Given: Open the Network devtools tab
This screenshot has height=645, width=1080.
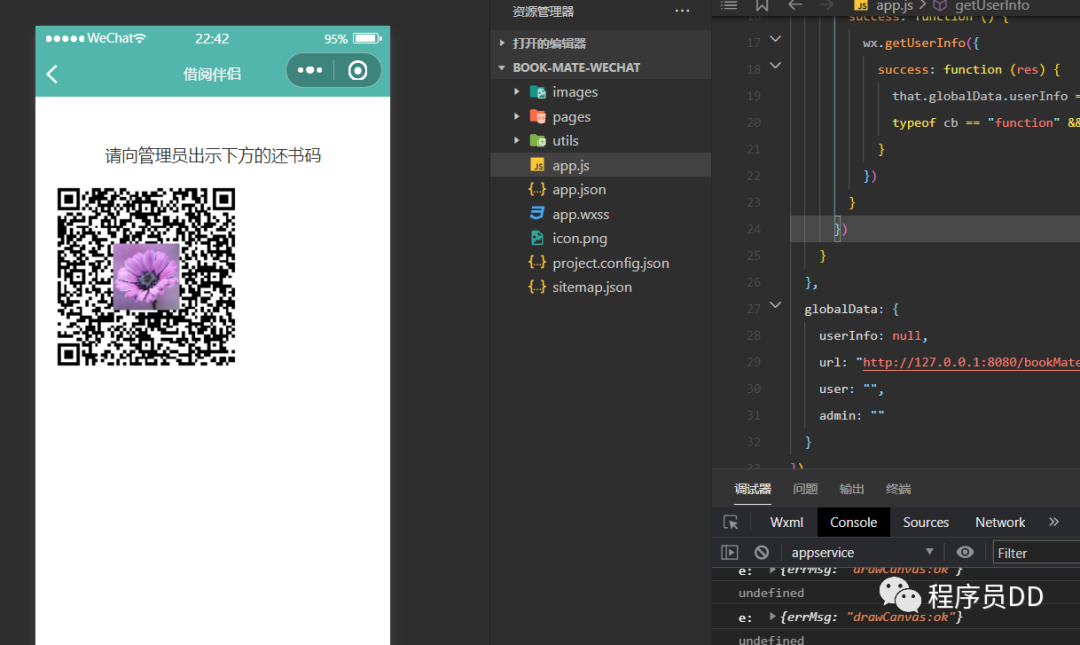Looking at the screenshot, I should (x=1000, y=522).
